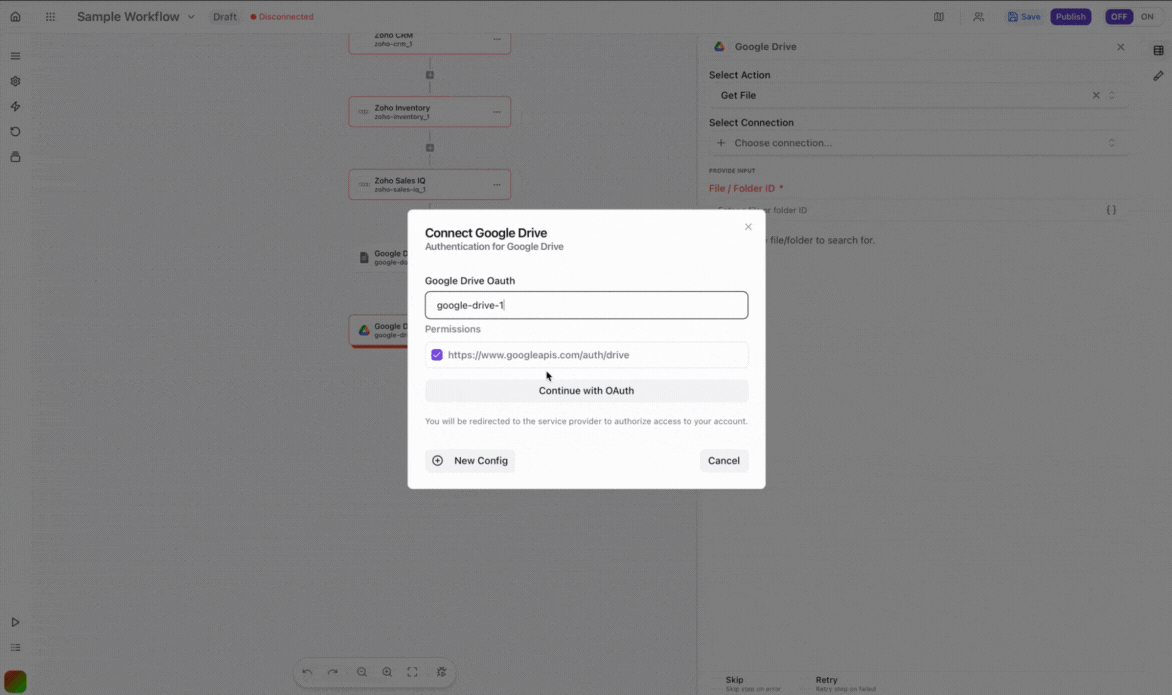Uncheck the googleapis.com/auth/drive permission
The height and width of the screenshot is (695, 1172).
coord(437,354)
